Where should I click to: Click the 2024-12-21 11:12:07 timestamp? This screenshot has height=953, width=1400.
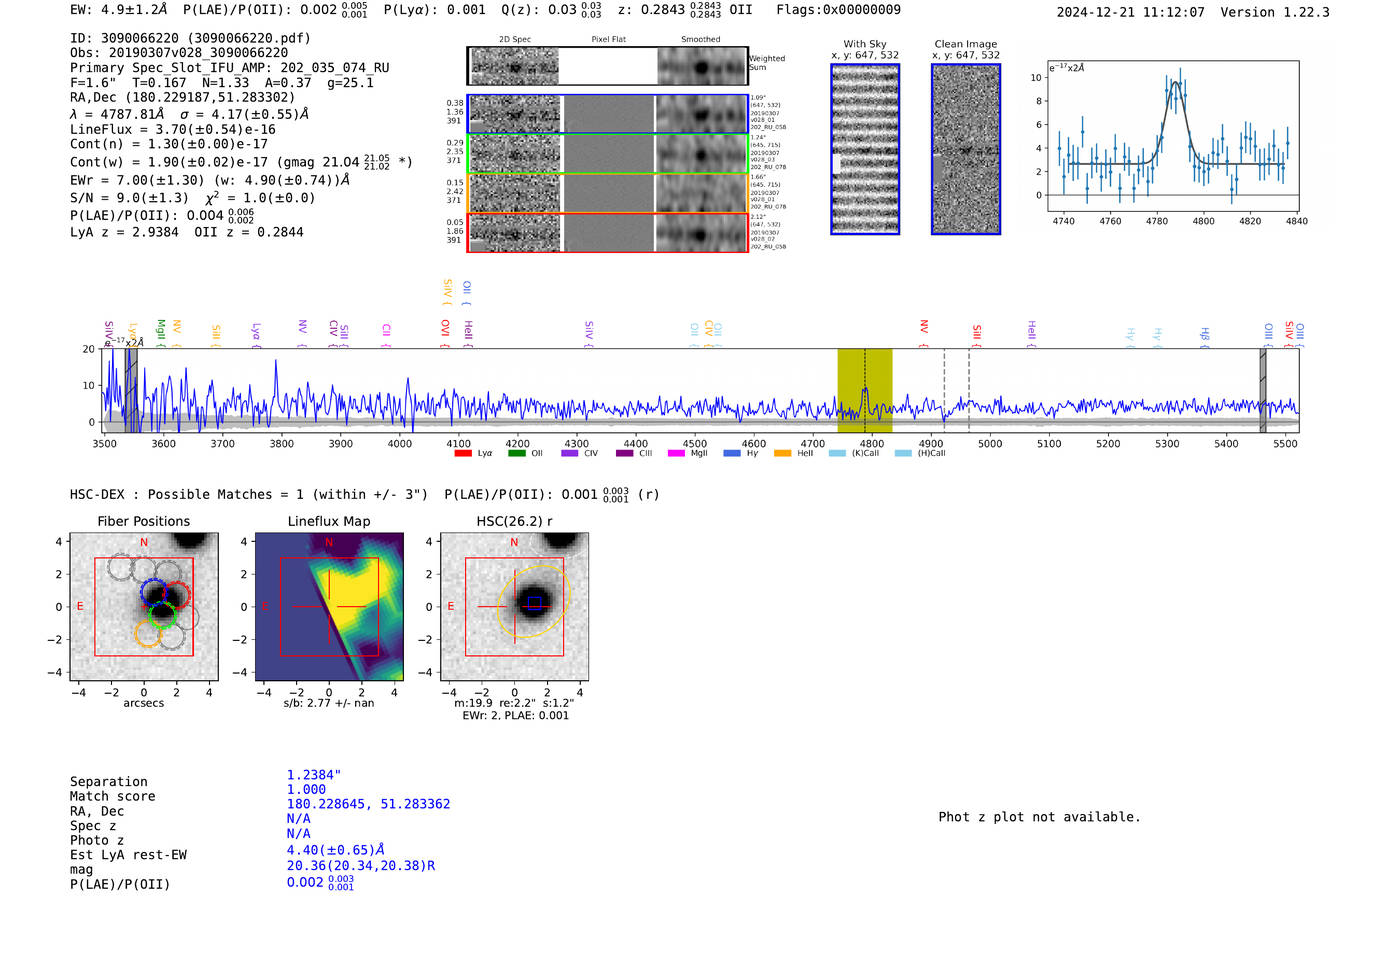[1131, 12]
